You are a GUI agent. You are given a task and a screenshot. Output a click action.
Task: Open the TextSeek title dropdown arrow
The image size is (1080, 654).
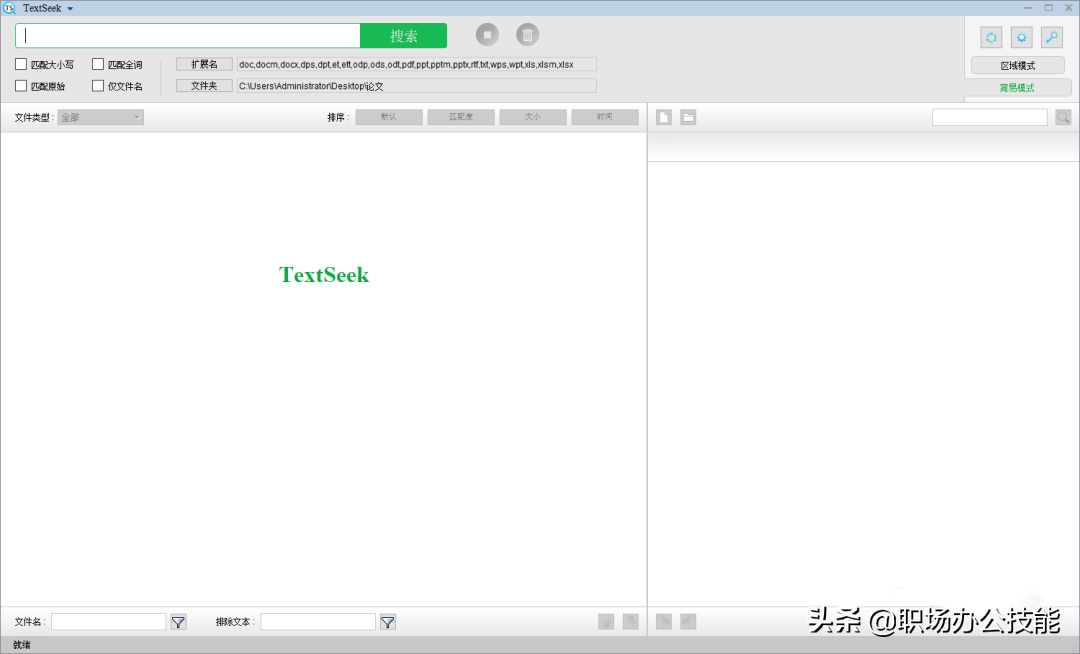70,9
